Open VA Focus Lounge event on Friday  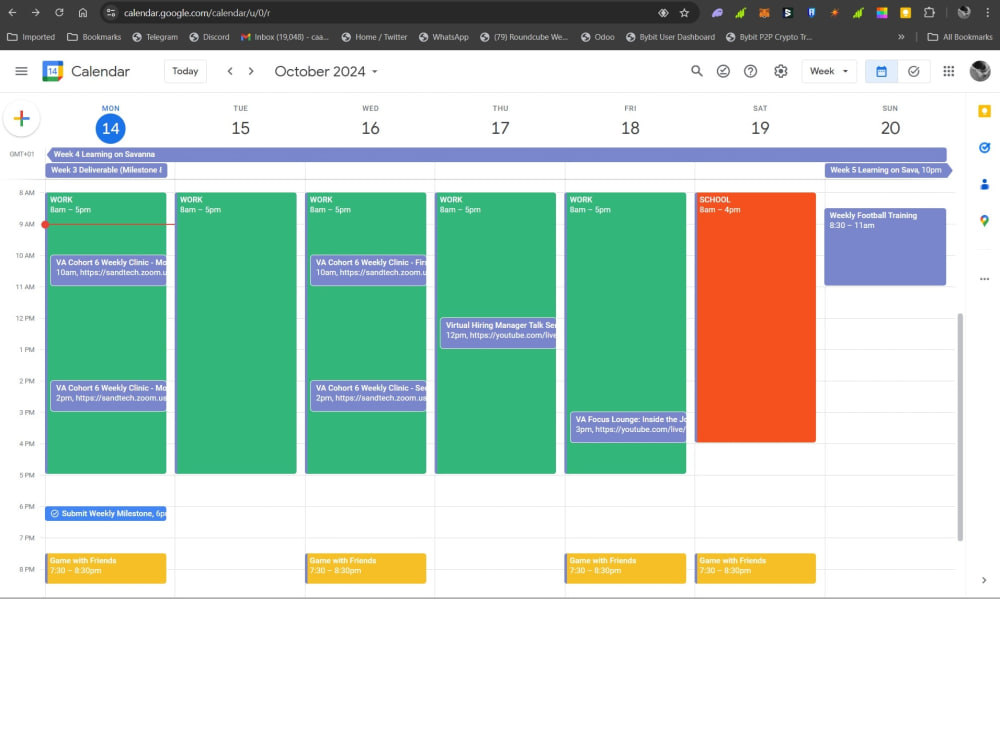click(628, 427)
